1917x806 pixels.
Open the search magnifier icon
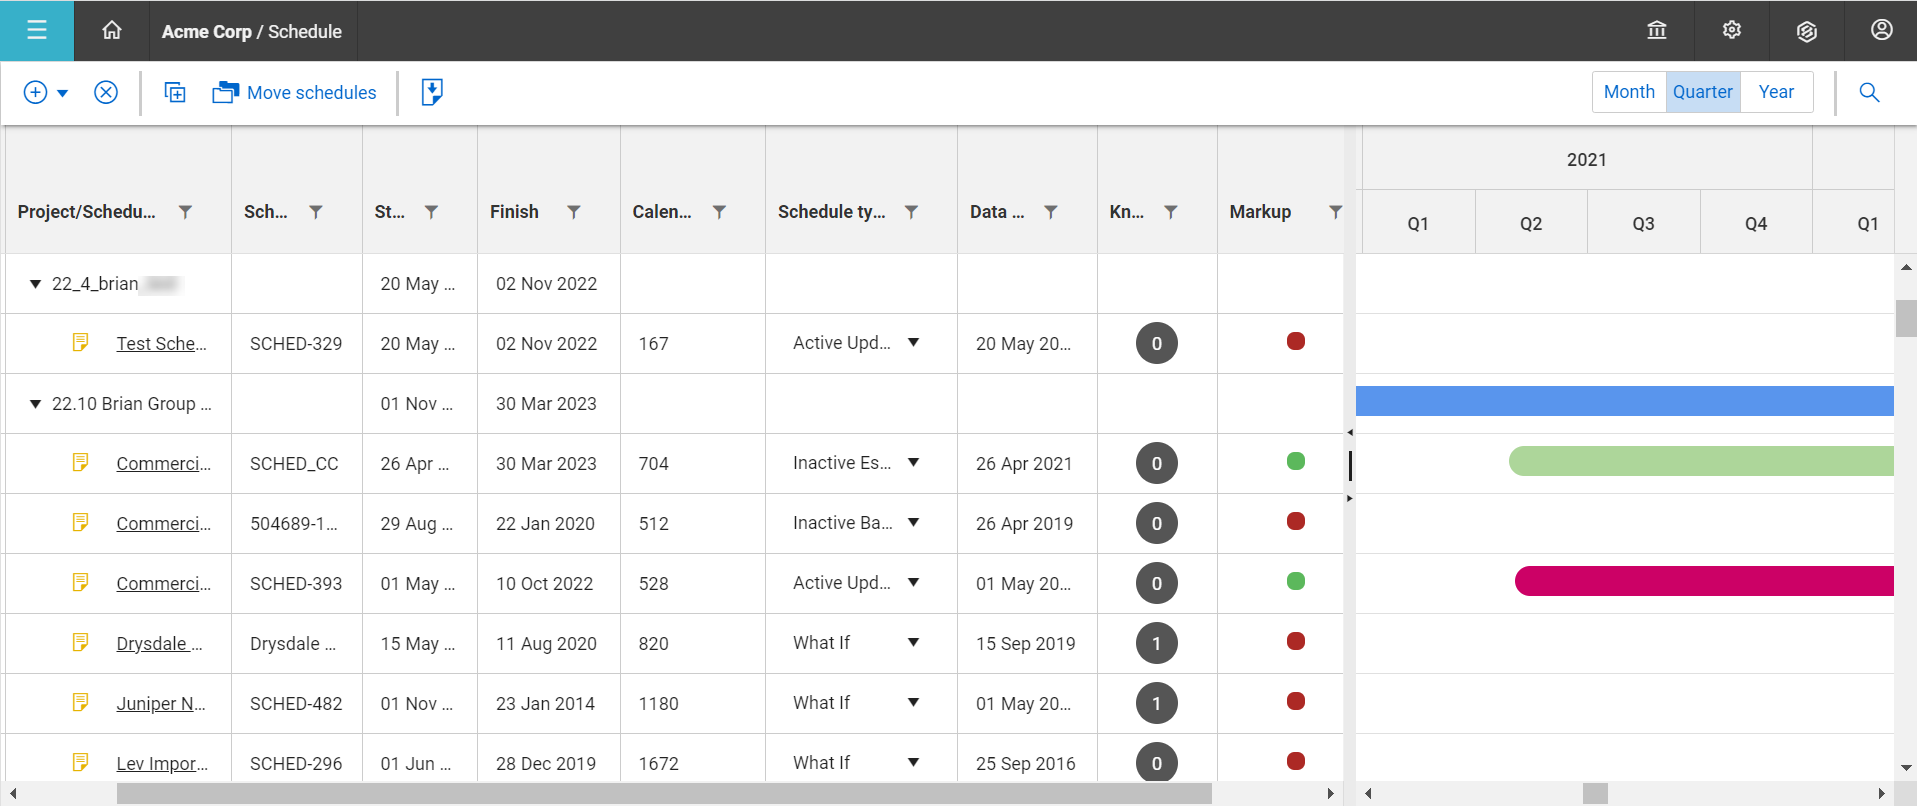point(1868,93)
